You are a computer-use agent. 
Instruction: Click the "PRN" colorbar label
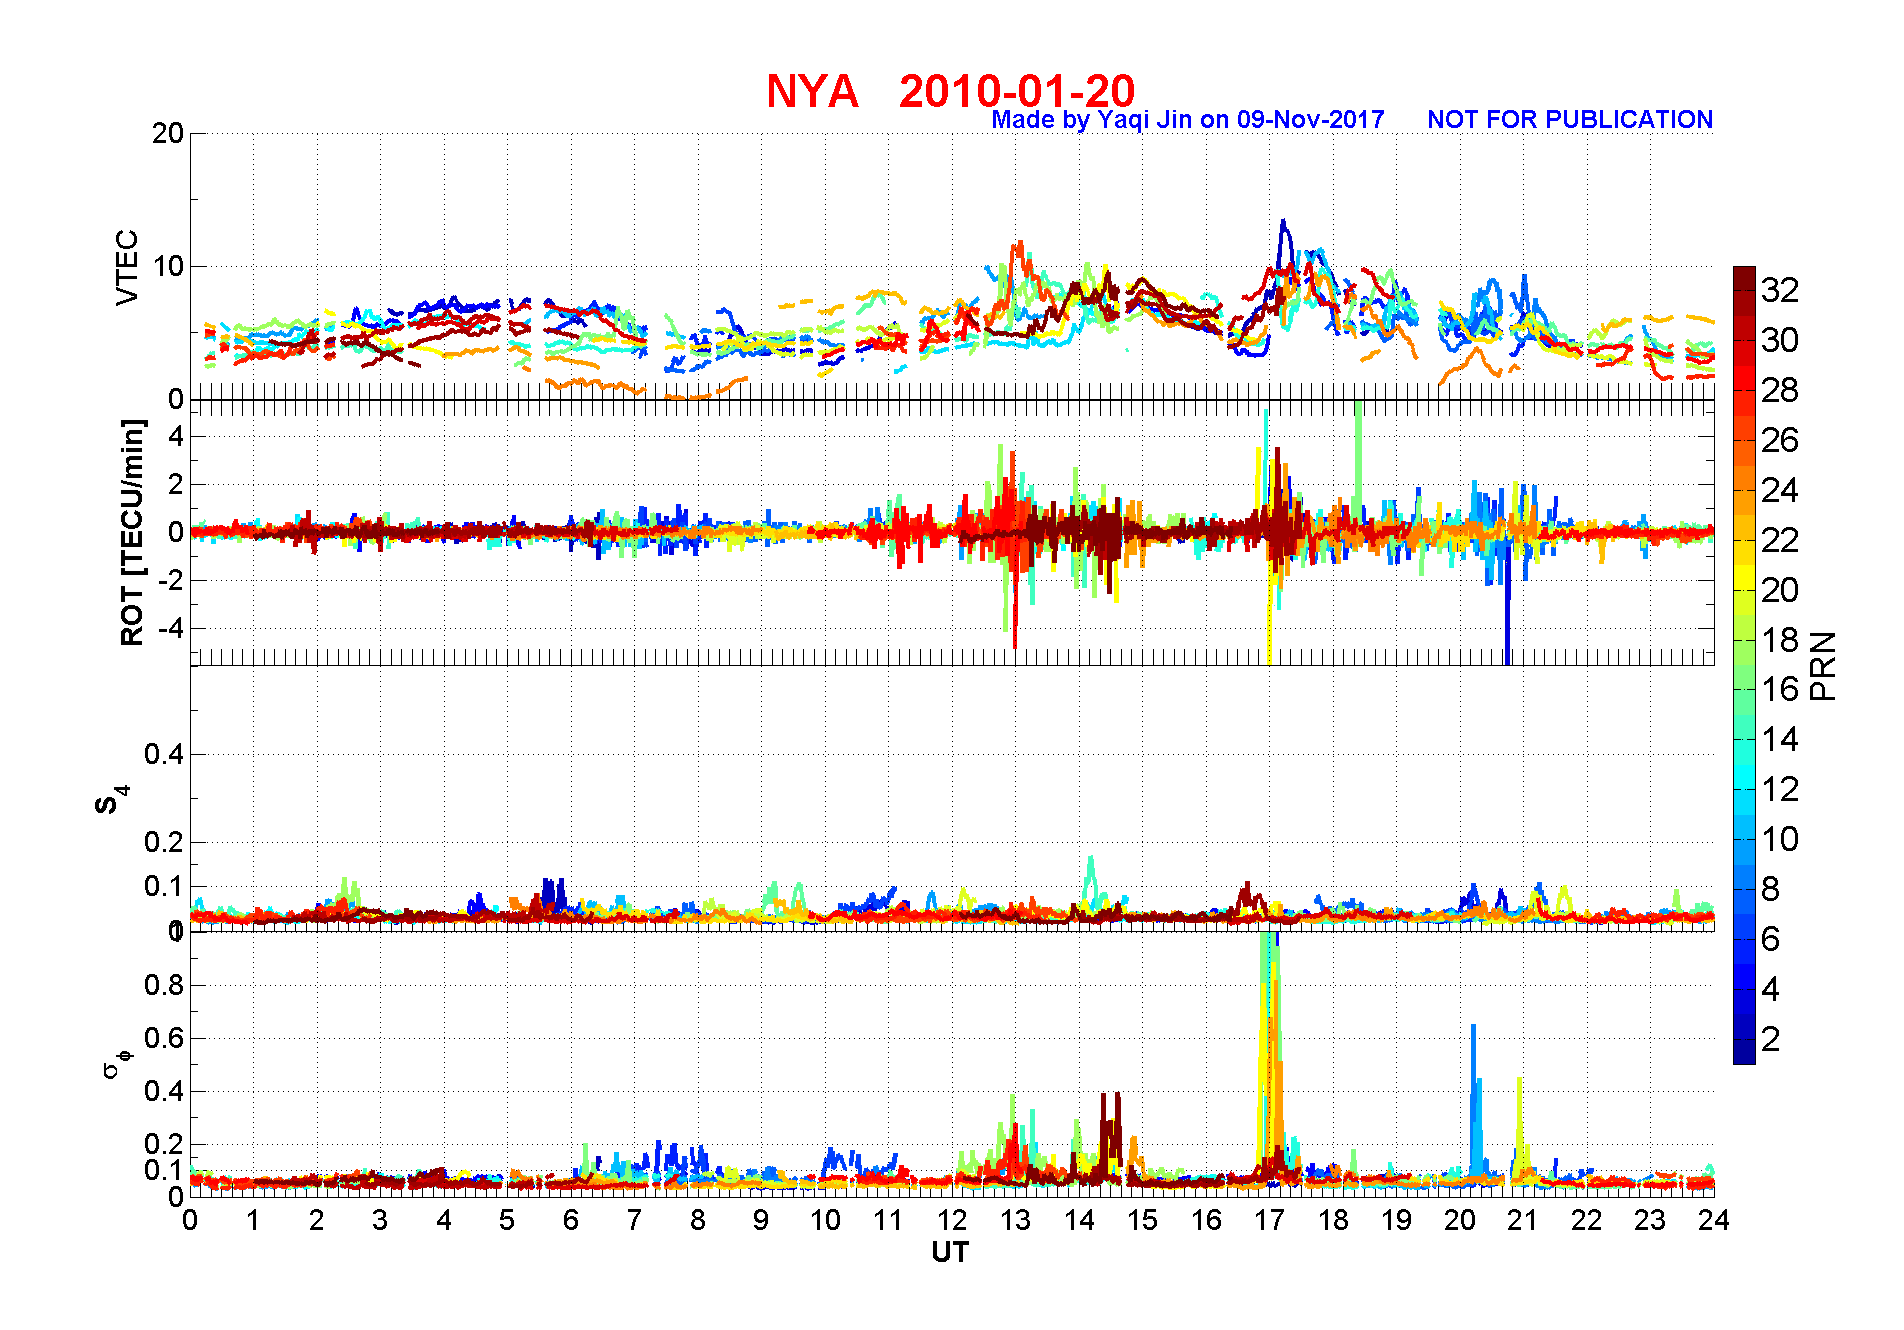tap(1824, 666)
